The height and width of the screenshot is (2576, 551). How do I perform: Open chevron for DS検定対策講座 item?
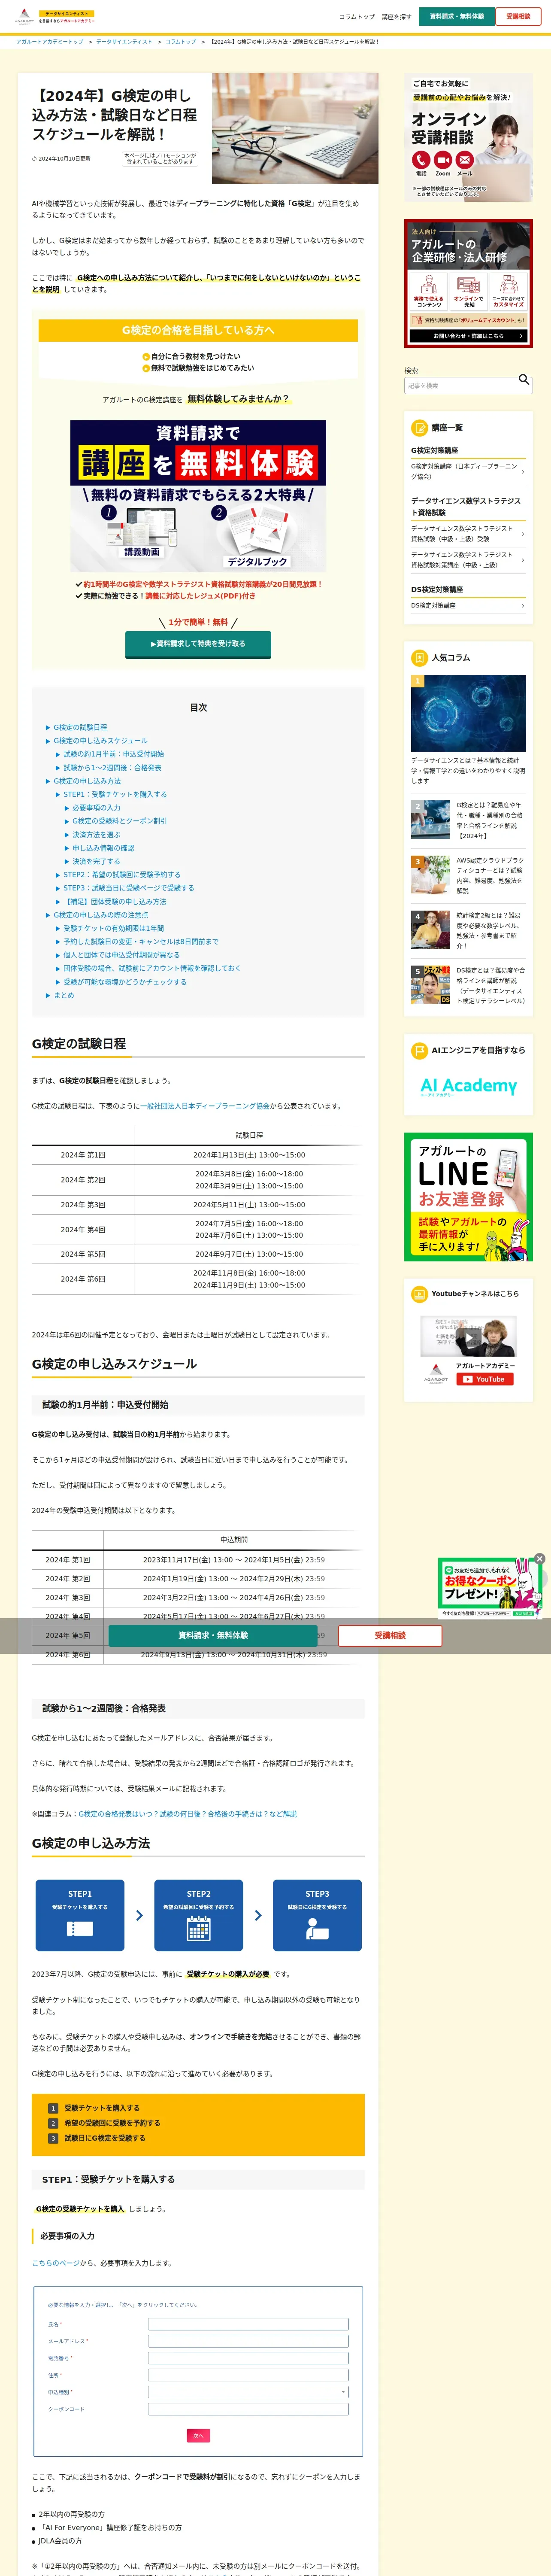pos(523,606)
